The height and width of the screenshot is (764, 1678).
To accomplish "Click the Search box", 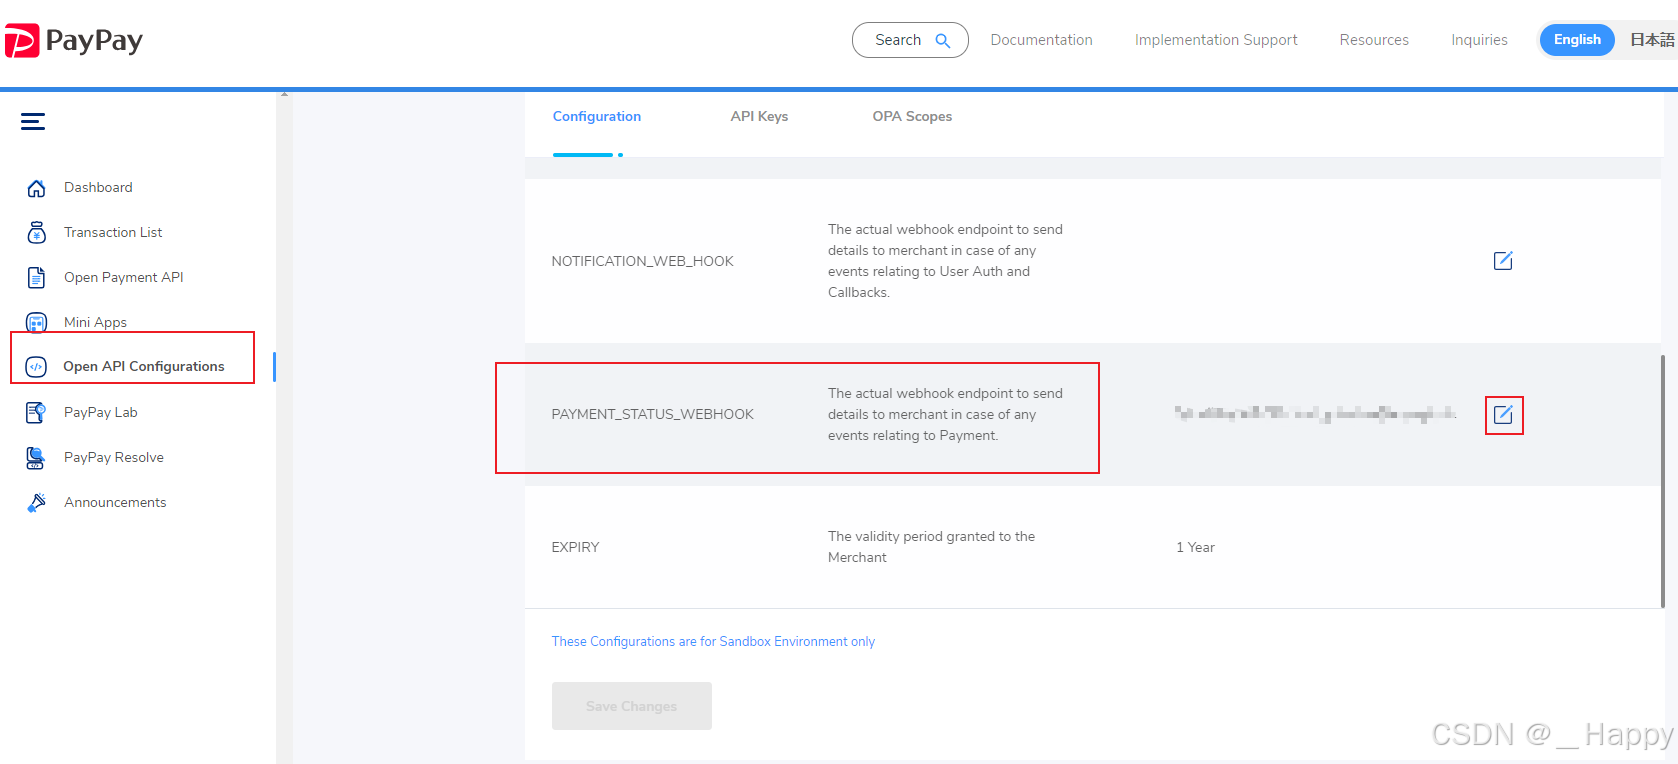I will [x=910, y=40].
